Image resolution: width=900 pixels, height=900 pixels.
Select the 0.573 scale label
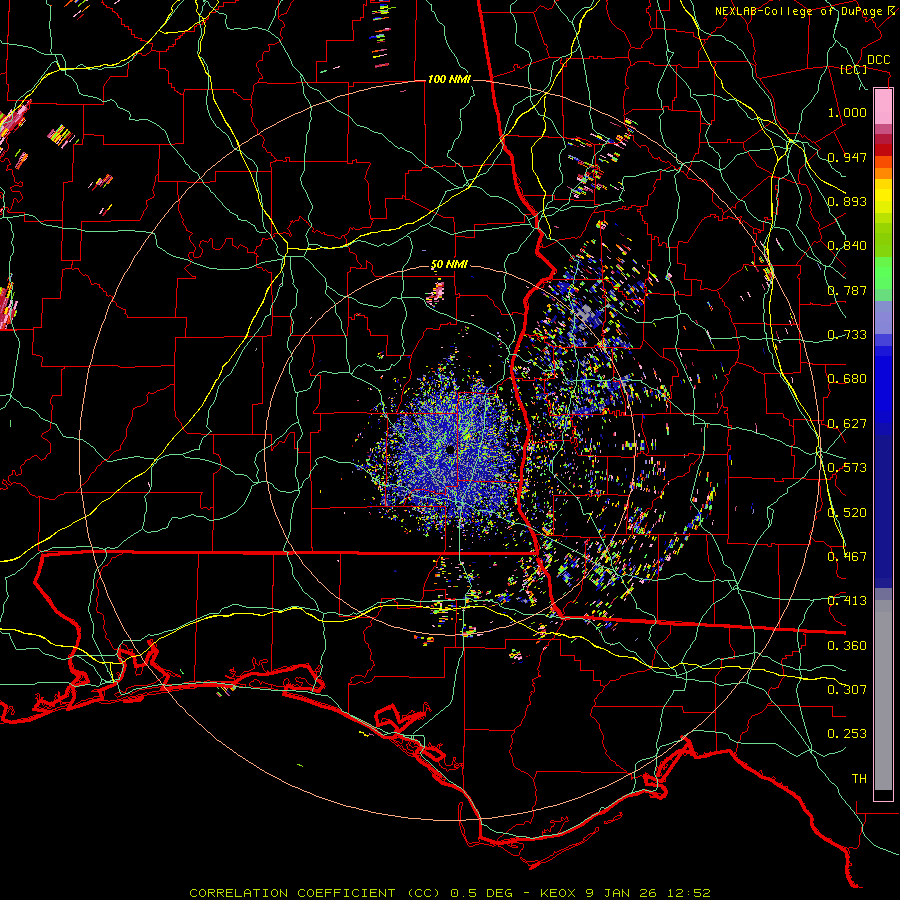pyautogui.click(x=847, y=468)
